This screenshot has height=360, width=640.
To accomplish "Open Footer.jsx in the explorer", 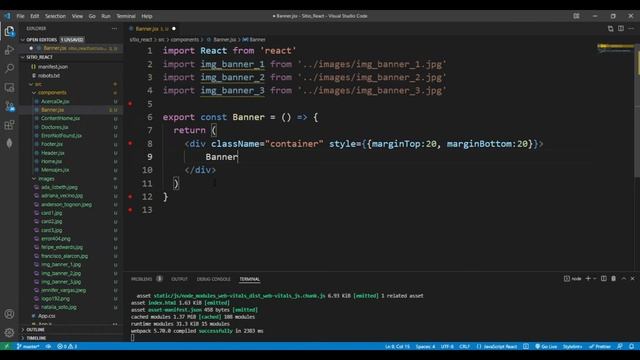I will tap(52, 144).
